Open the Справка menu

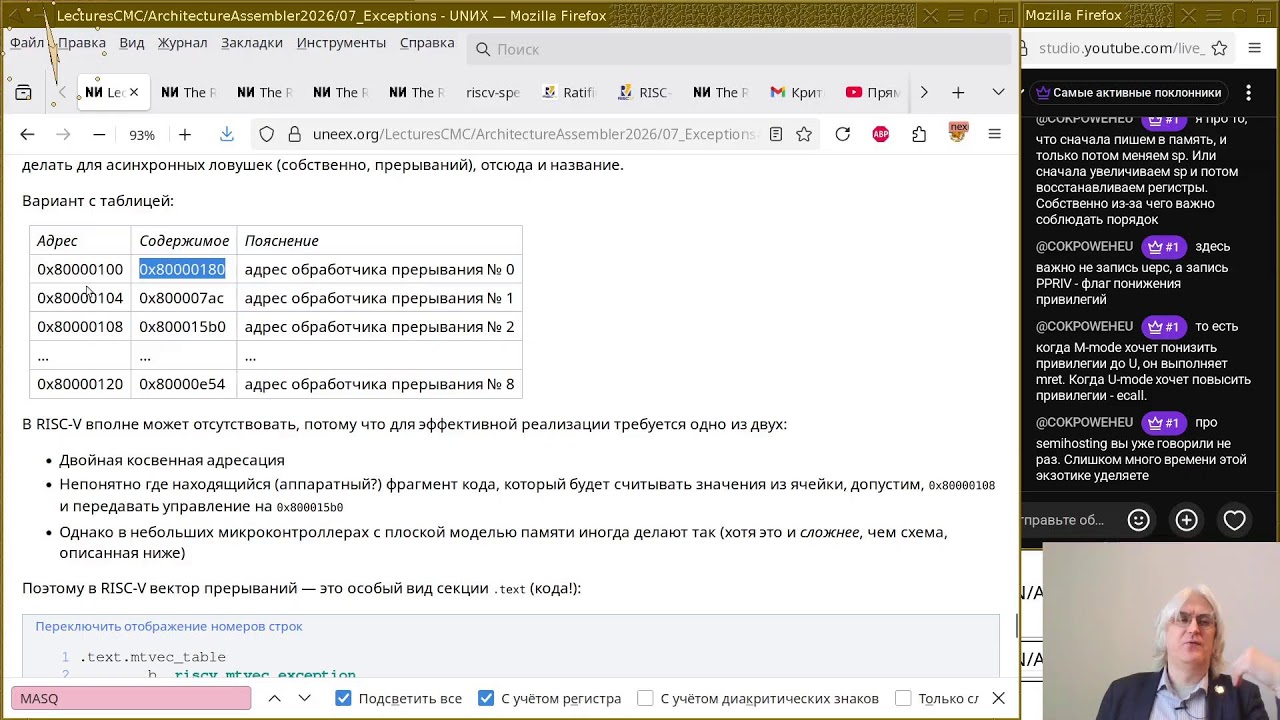pyautogui.click(x=427, y=43)
